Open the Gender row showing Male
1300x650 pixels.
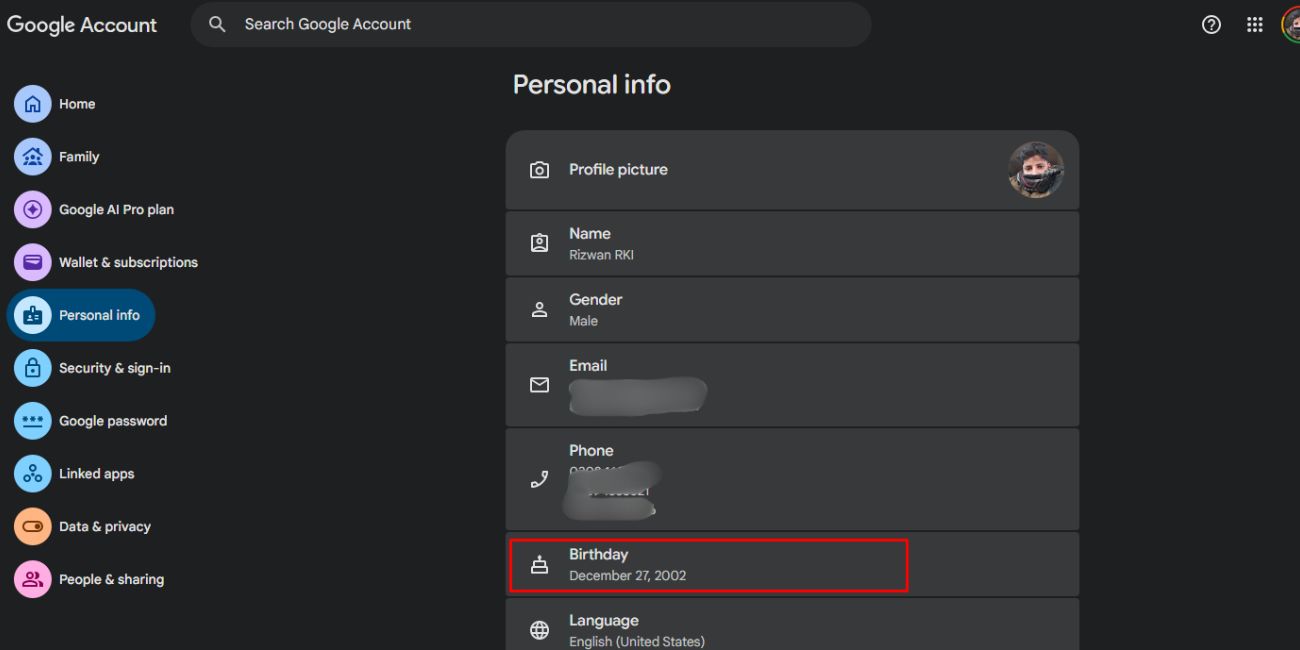click(792, 309)
